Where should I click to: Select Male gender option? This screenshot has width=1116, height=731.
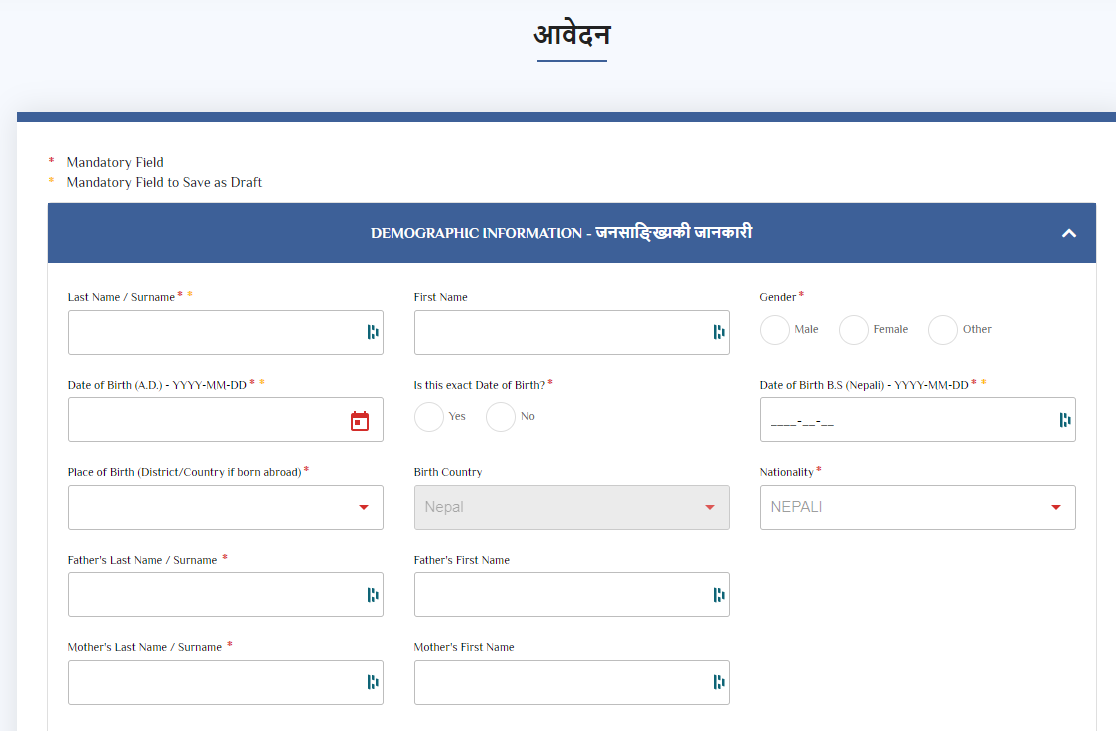coord(775,330)
